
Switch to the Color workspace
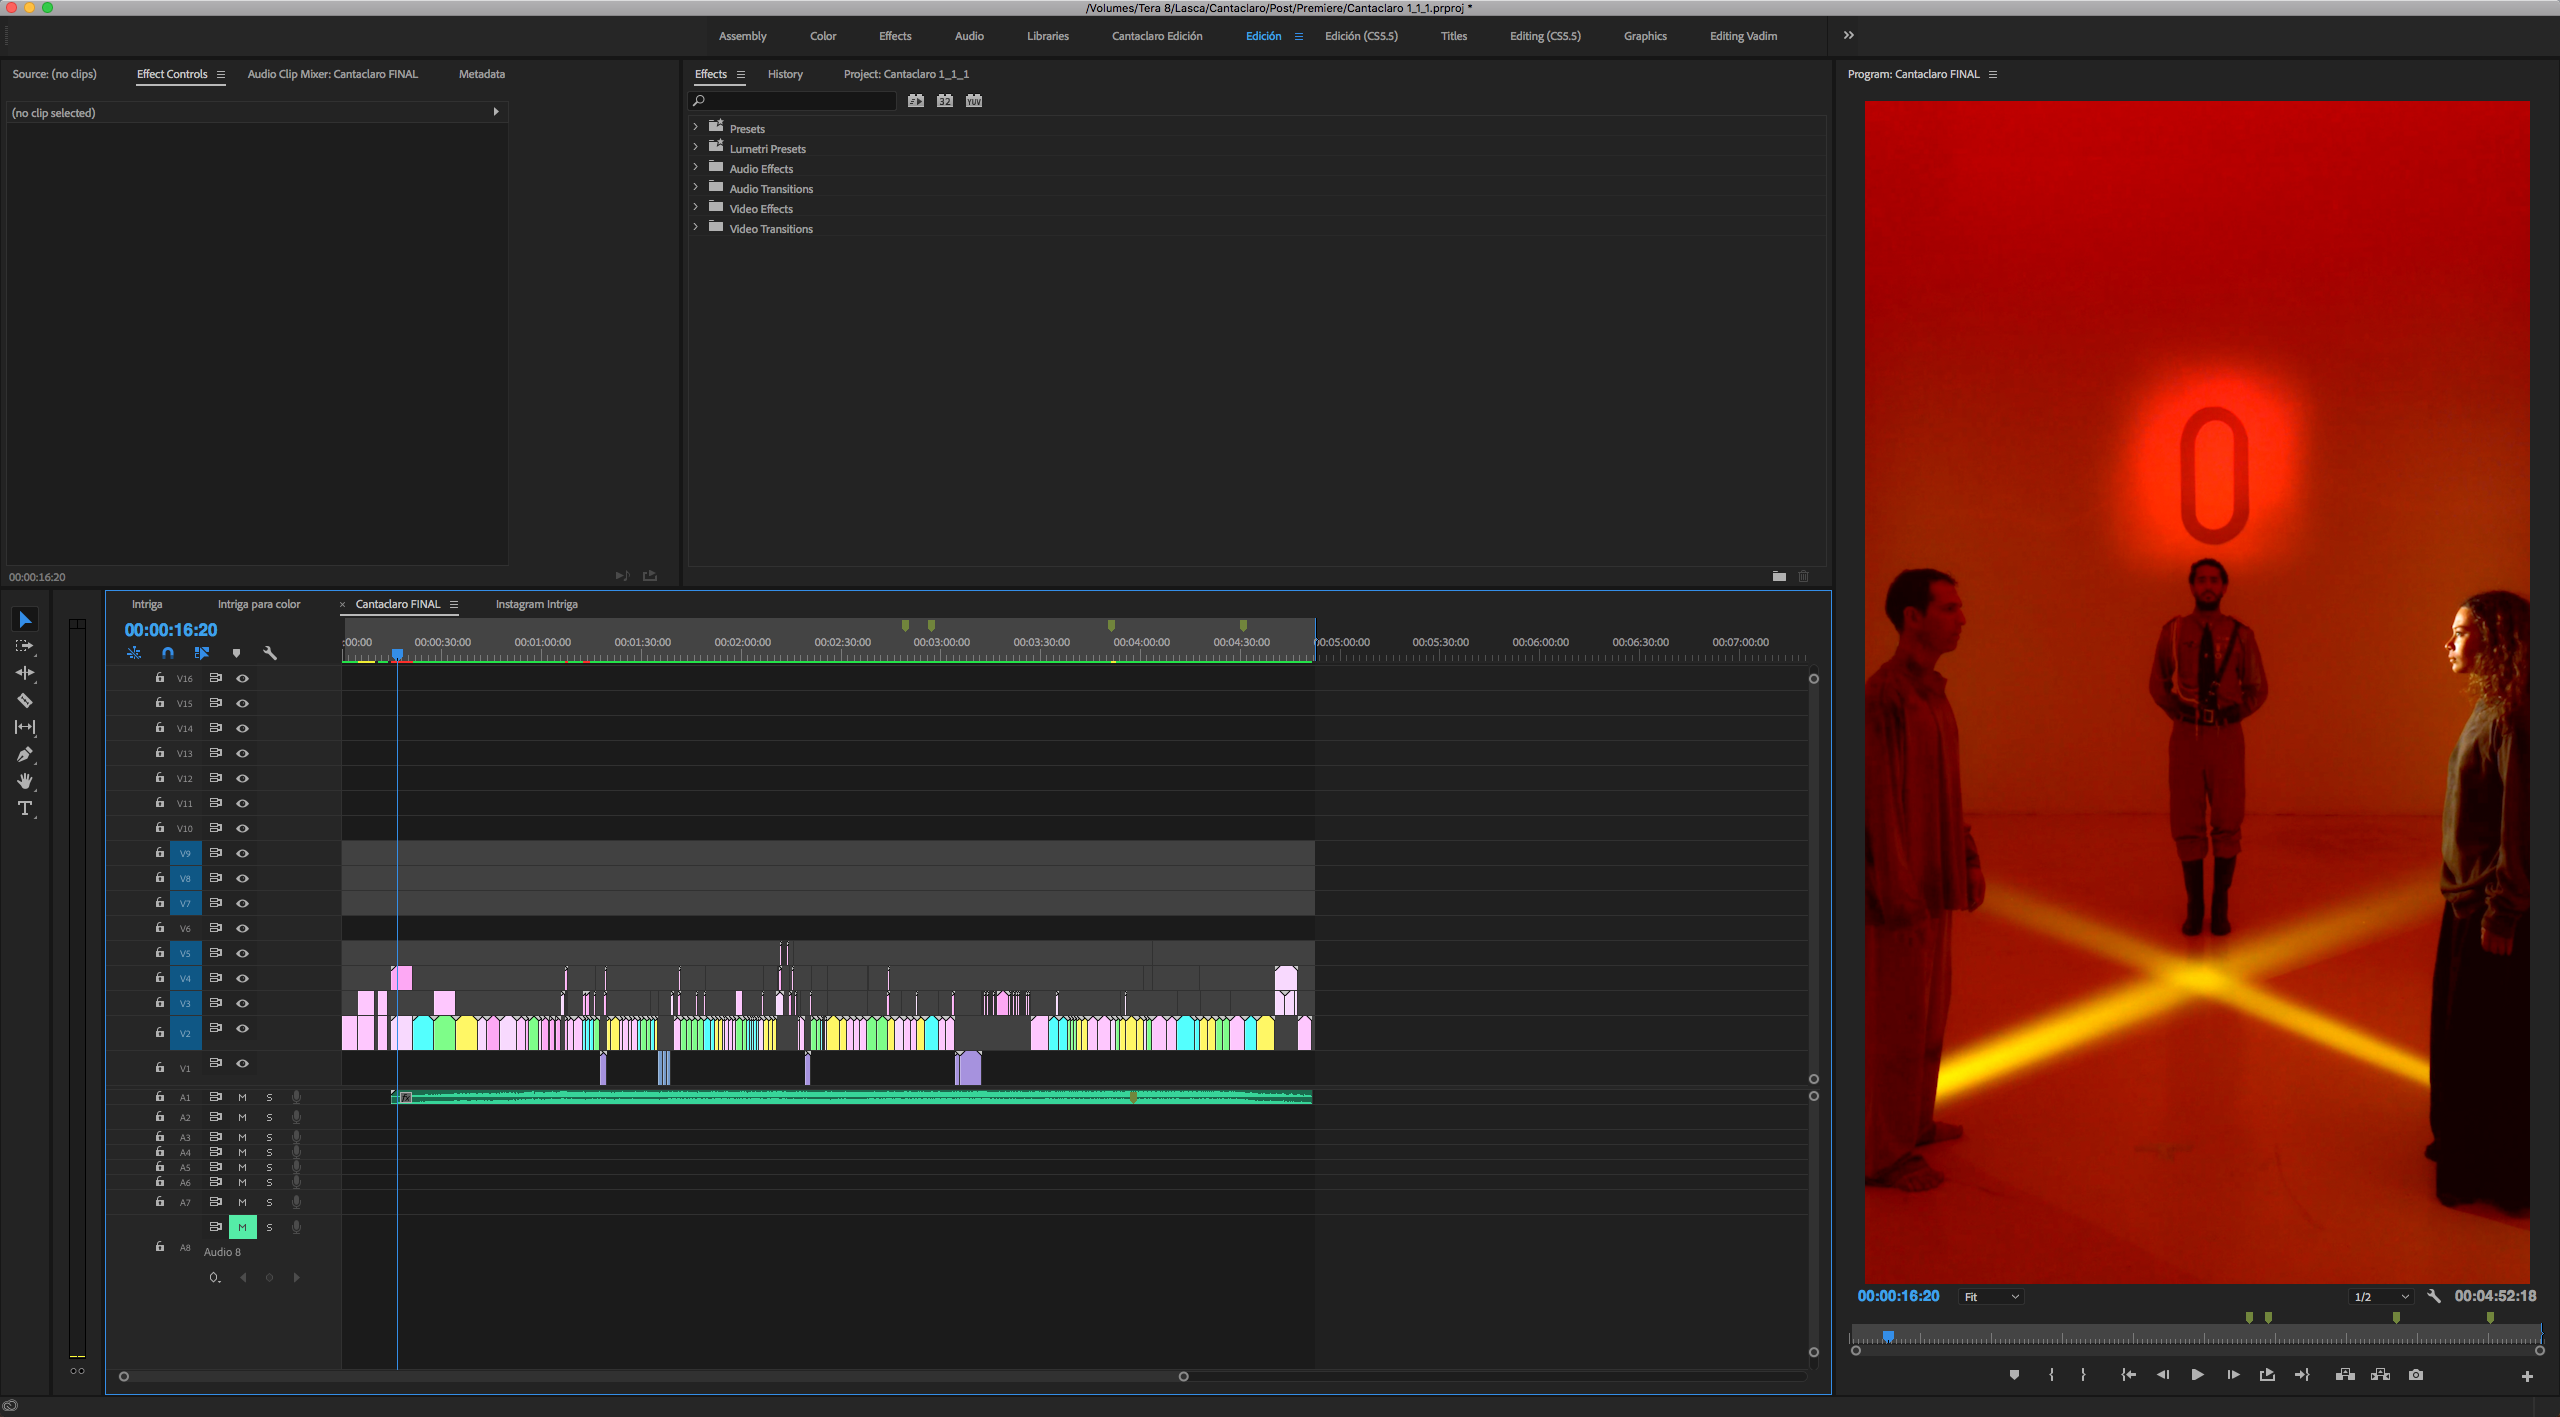[823, 36]
